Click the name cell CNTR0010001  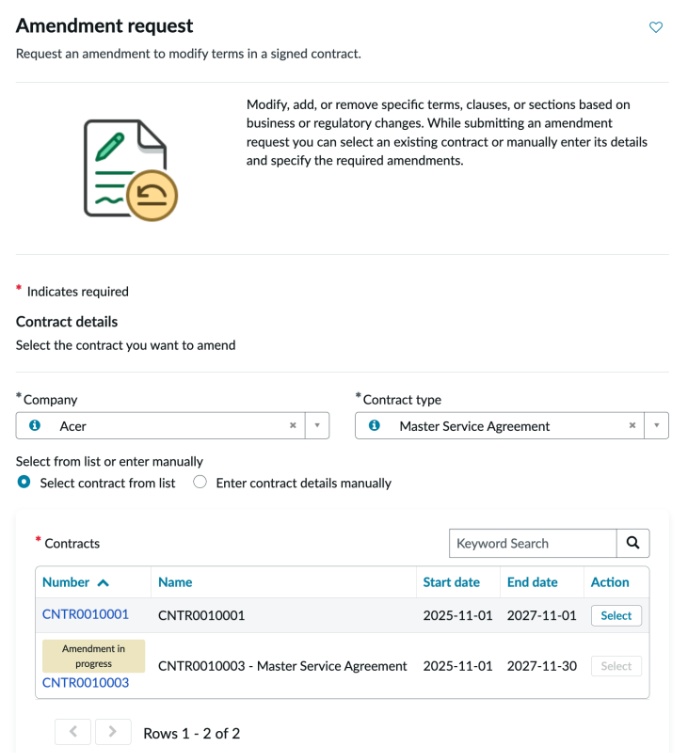[x=201, y=616]
